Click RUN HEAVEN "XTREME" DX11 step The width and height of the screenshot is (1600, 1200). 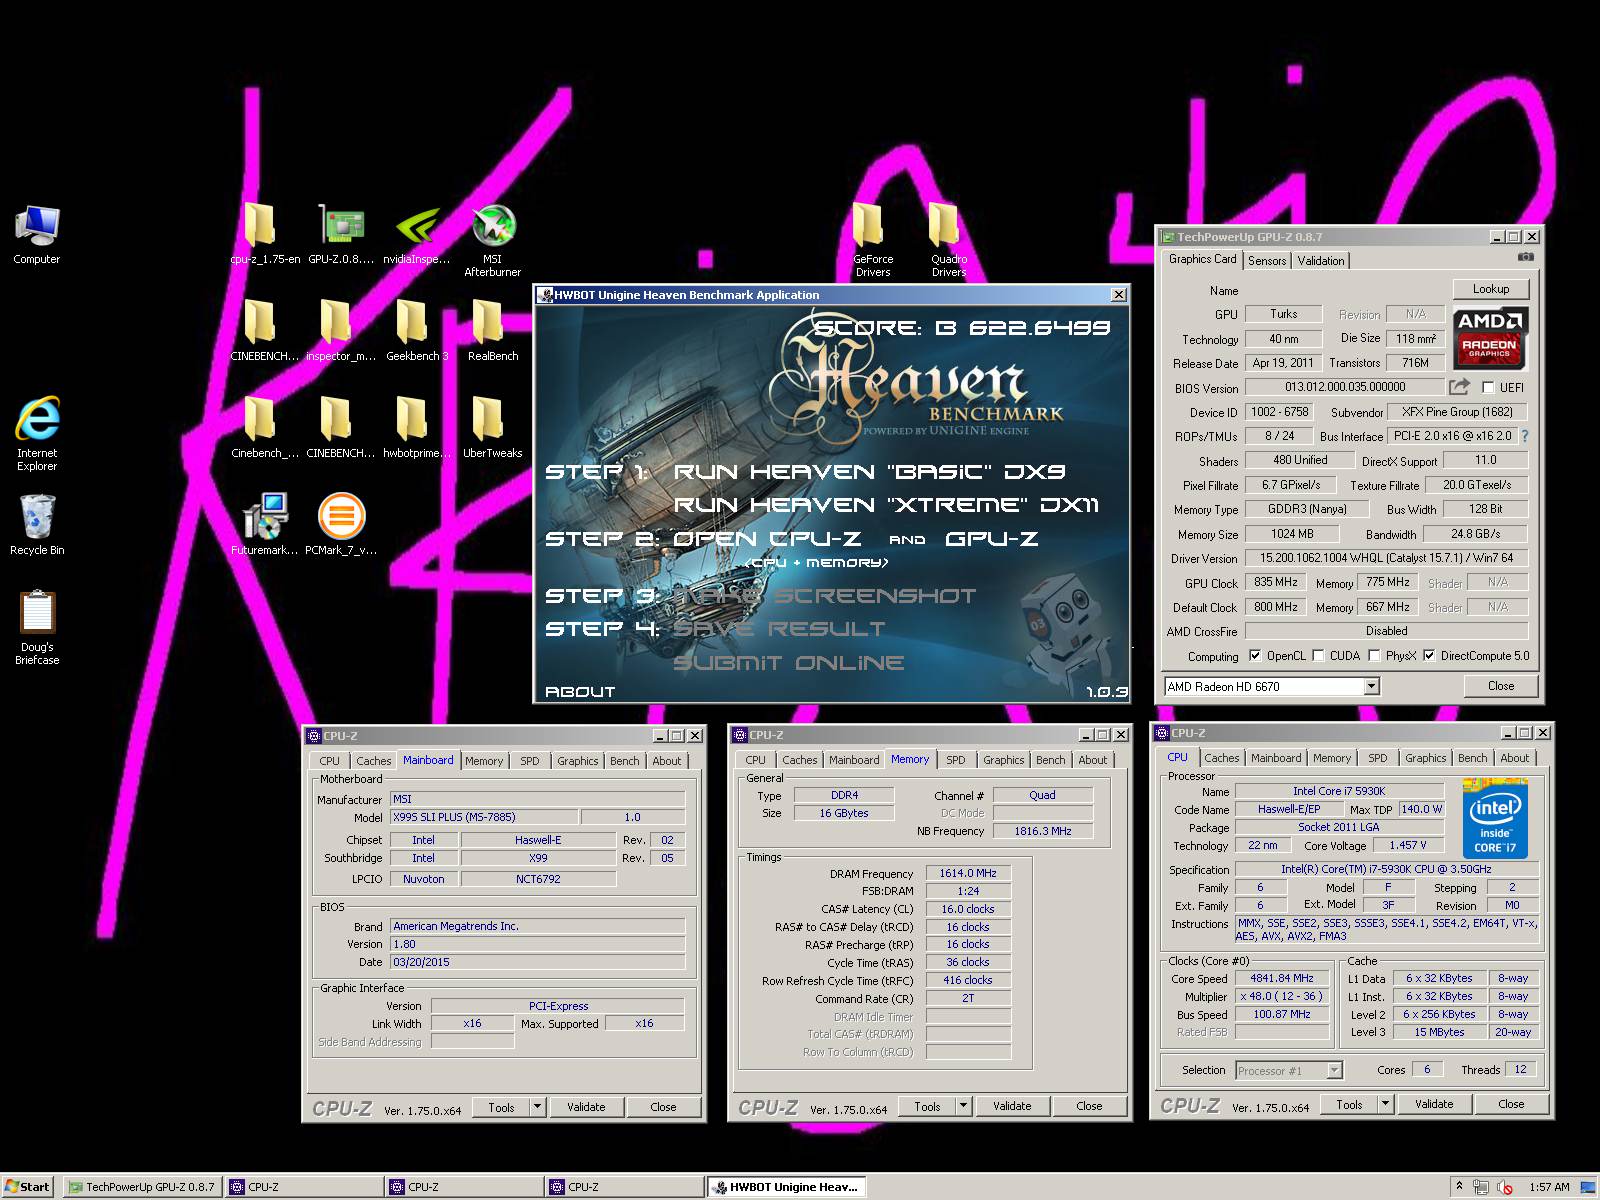pos(886,505)
